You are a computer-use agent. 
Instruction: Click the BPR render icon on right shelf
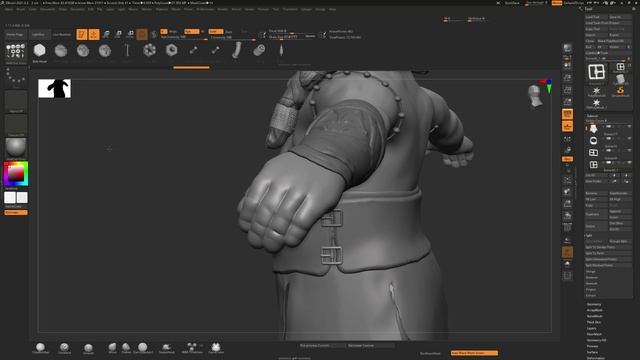click(x=567, y=48)
